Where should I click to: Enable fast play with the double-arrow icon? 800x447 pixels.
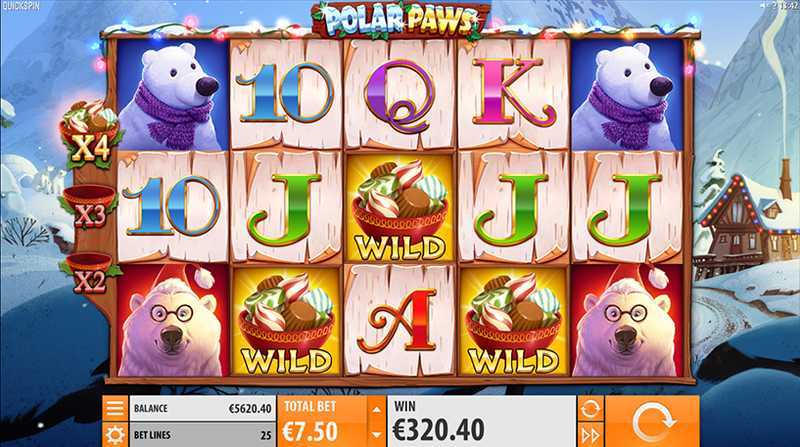pos(590,435)
